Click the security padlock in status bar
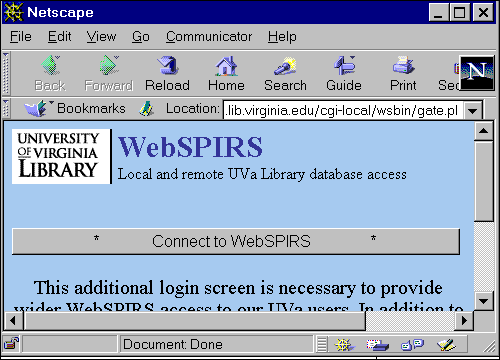This screenshot has width=500, height=360. click(x=11, y=344)
